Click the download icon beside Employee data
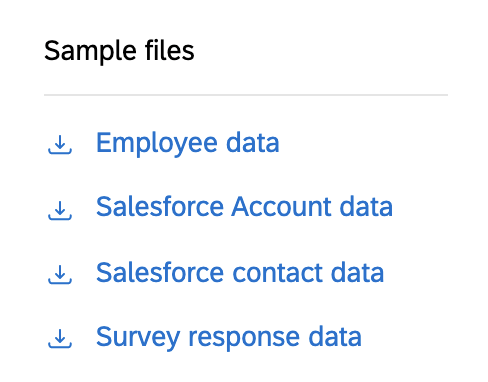This screenshot has height=382, width=488. coord(60,144)
